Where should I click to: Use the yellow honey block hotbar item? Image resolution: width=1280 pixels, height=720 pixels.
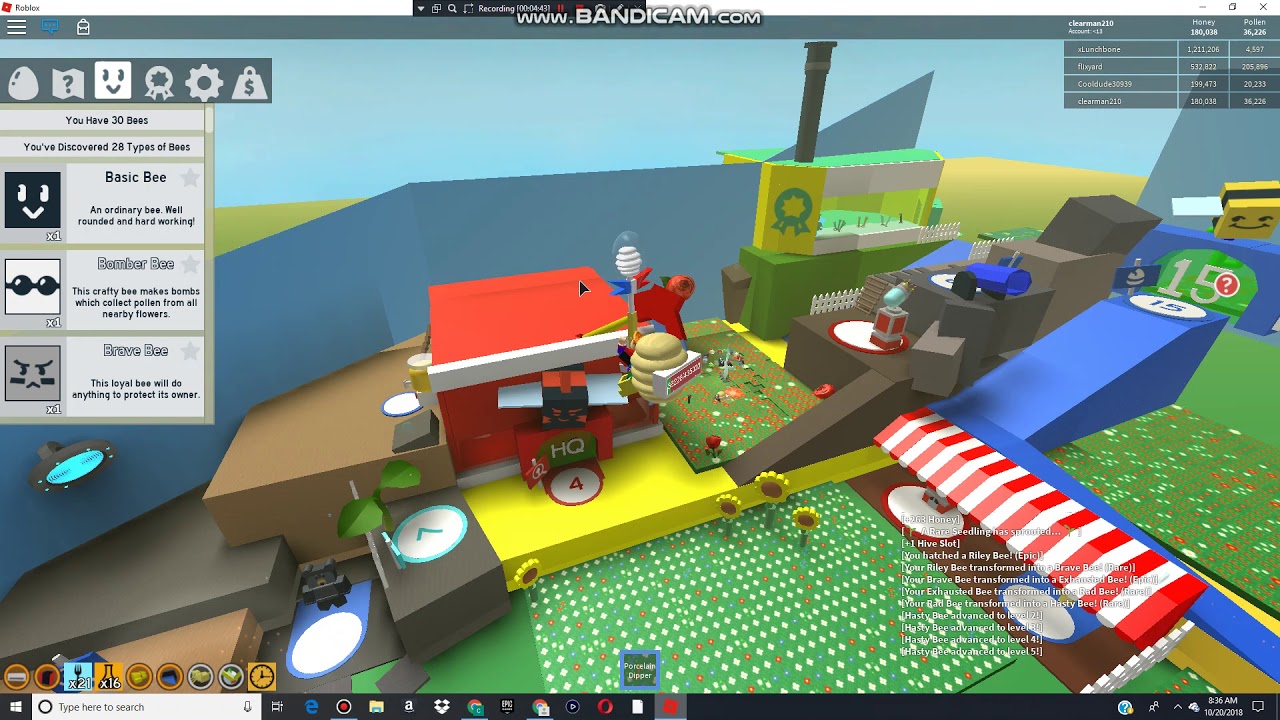pos(139,677)
